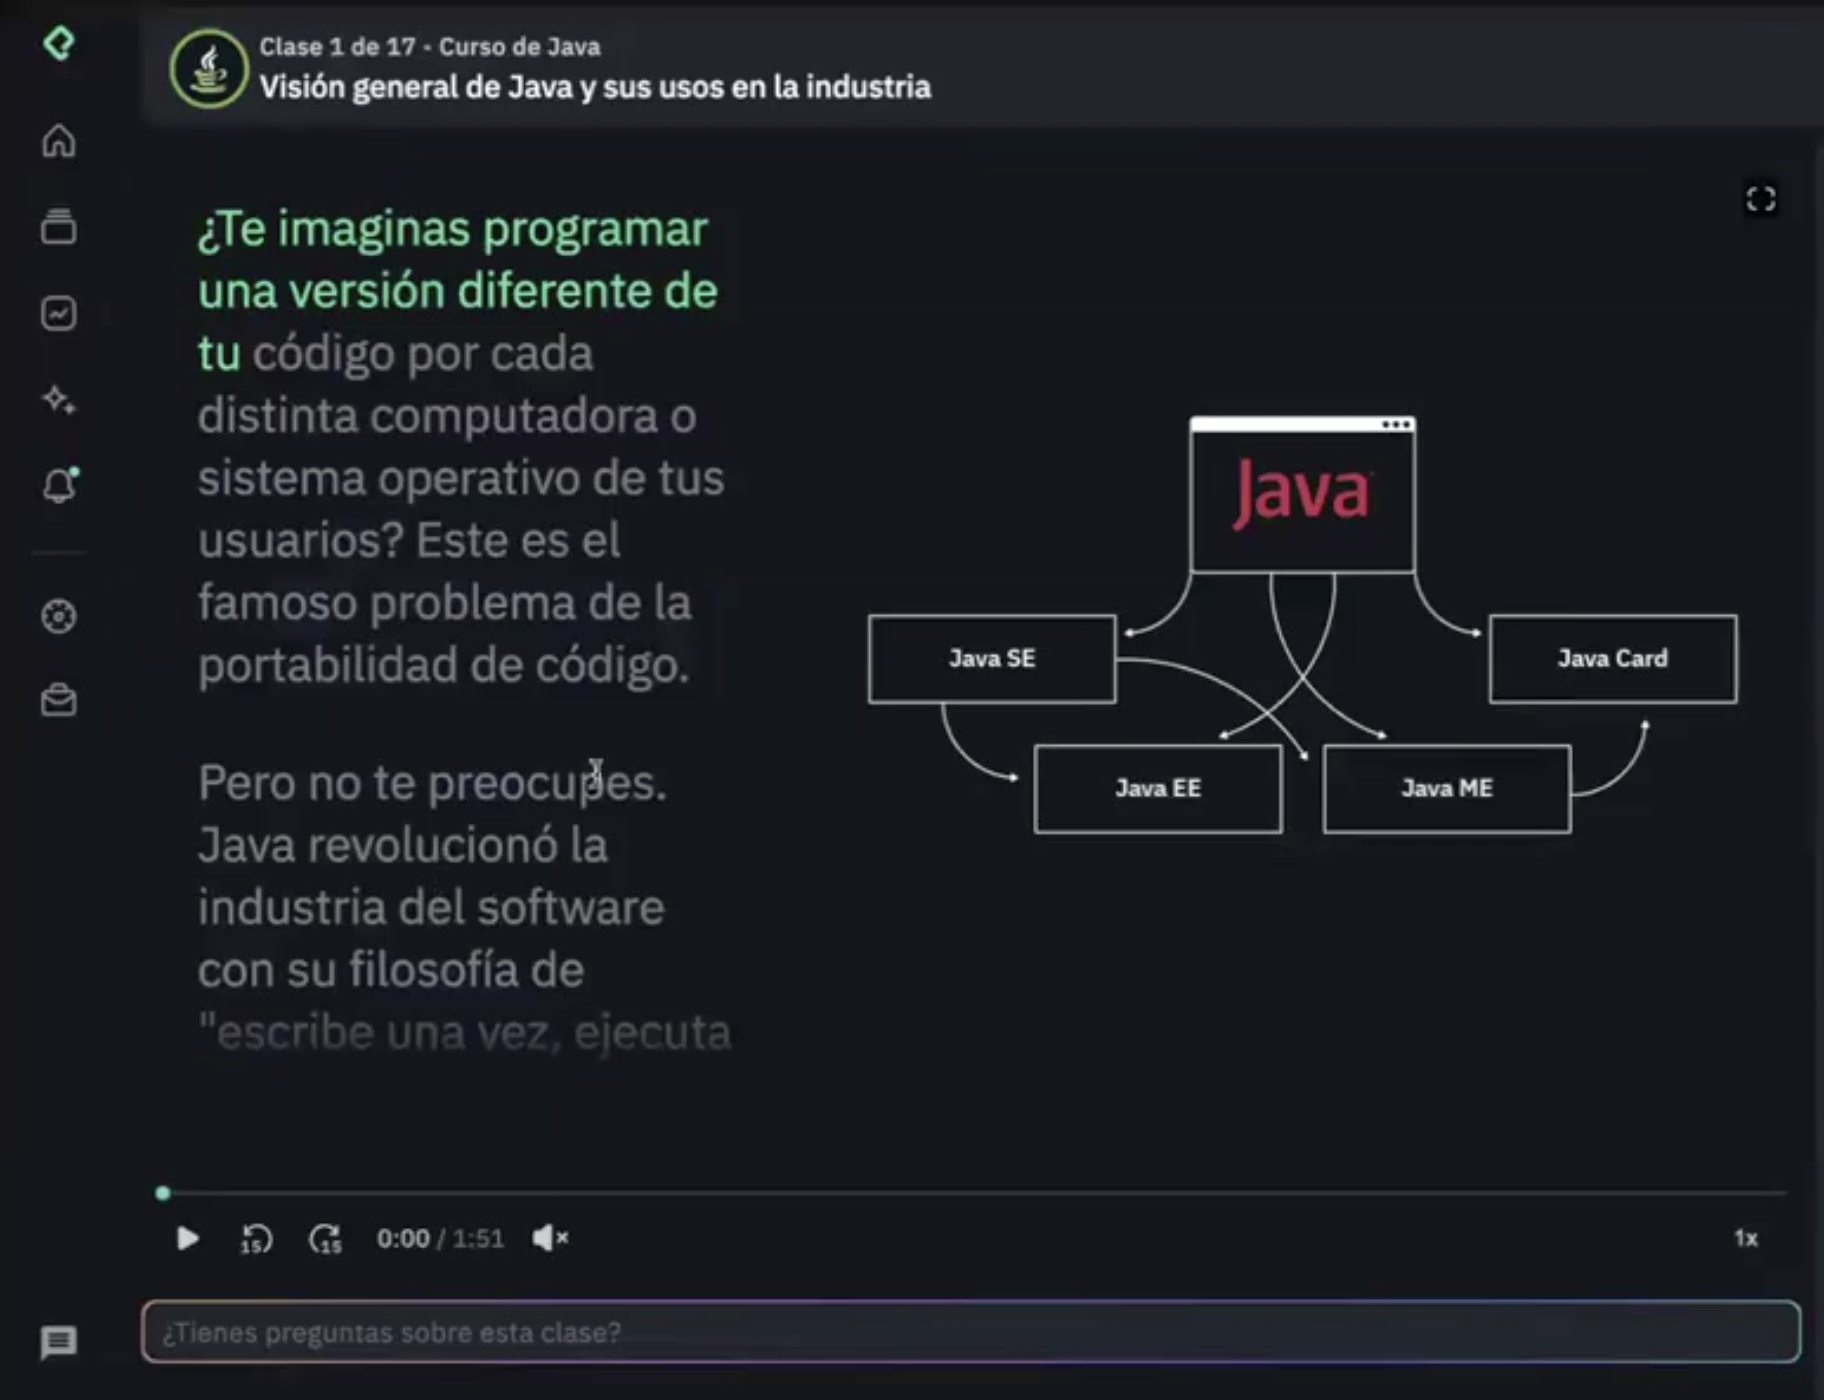The image size is (1824, 1400).
Task: Unmute the video audio
Action: pos(549,1238)
